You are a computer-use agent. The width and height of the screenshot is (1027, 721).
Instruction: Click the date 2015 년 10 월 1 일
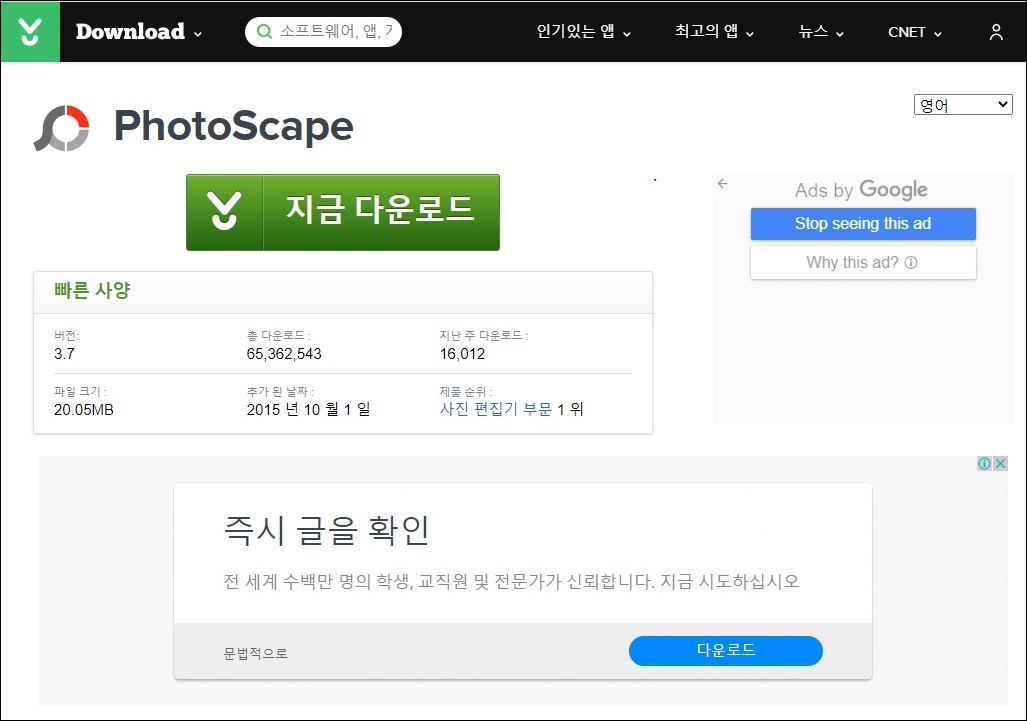tap(308, 410)
